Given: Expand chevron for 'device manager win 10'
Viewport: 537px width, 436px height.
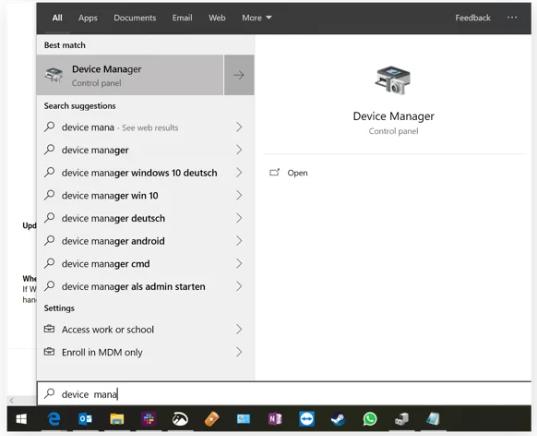Looking at the screenshot, I should [x=239, y=195].
